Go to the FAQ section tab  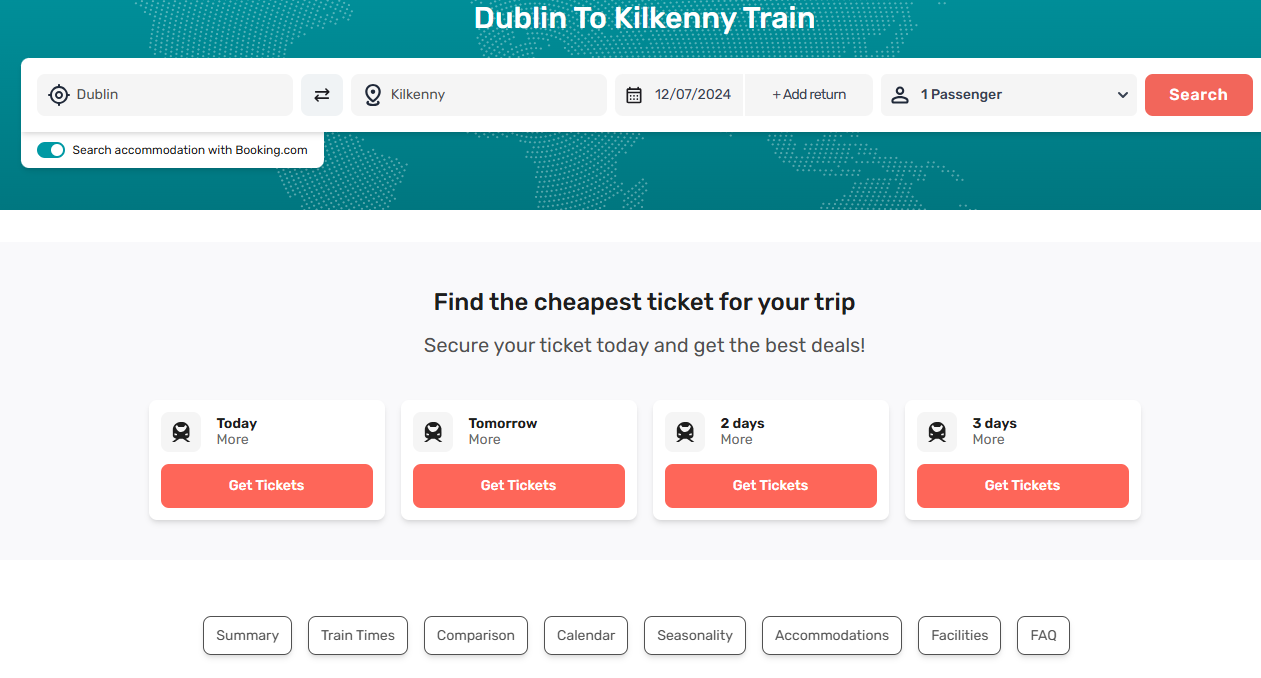click(1043, 635)
